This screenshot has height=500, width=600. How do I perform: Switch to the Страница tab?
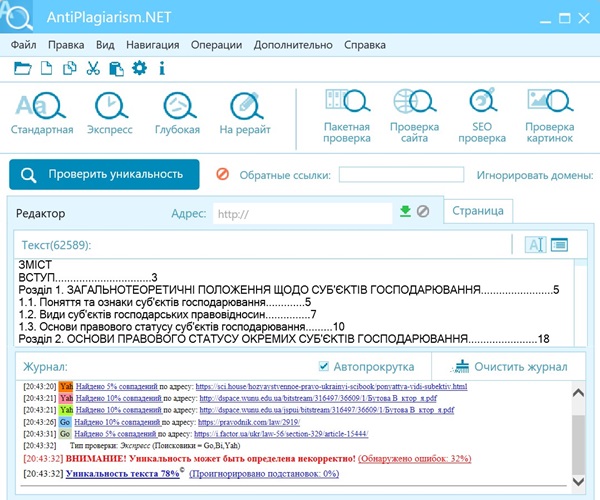click(478, 211)
